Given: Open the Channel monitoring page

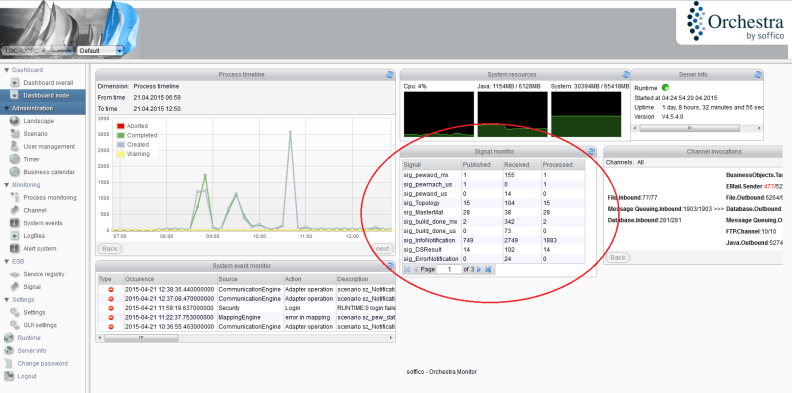Looking at the screenshot, I should pyautogui.click(x=35, y=210).
